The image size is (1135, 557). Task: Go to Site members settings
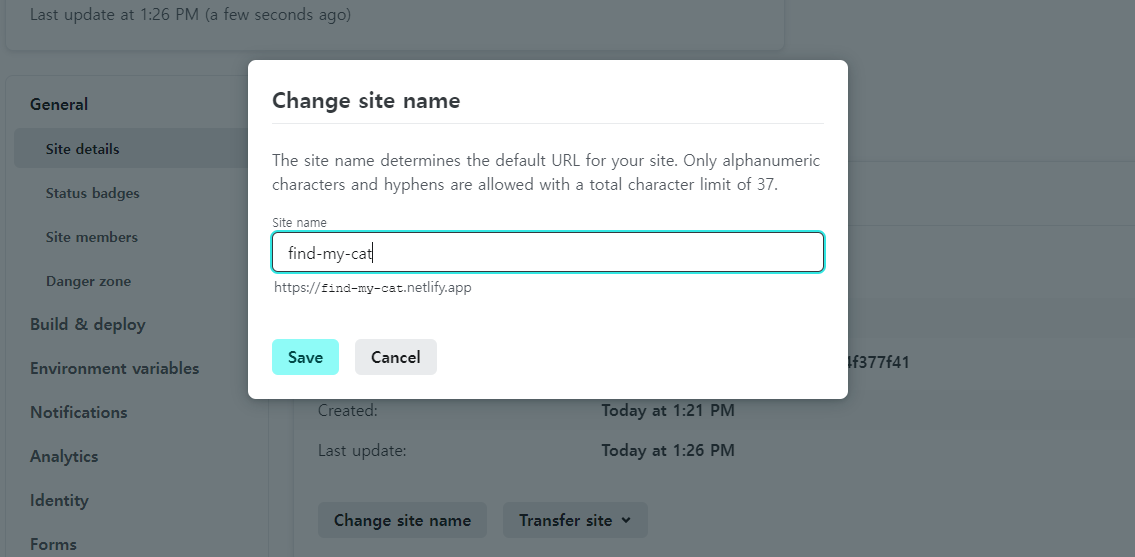click(91, 238)
